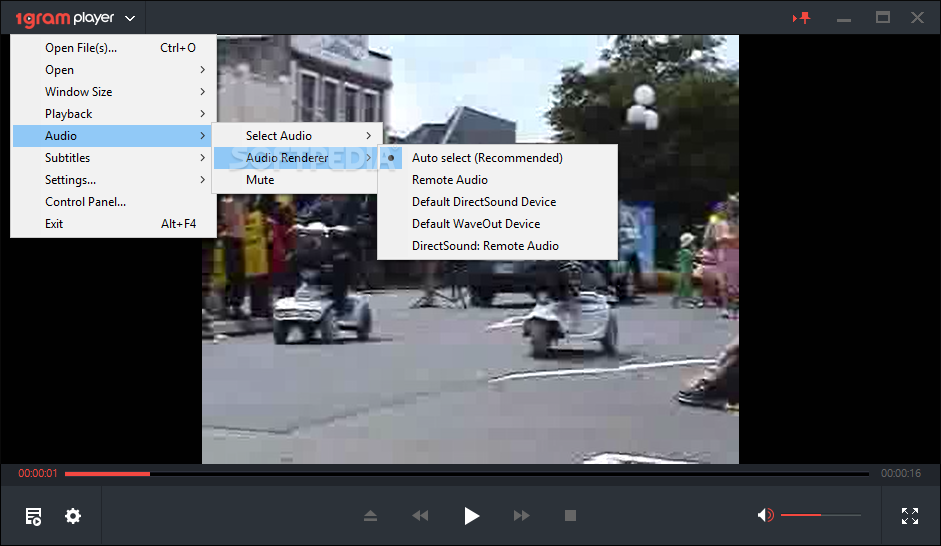Open the playlist panel icon

pyautogui.click(x=34, y=516)
